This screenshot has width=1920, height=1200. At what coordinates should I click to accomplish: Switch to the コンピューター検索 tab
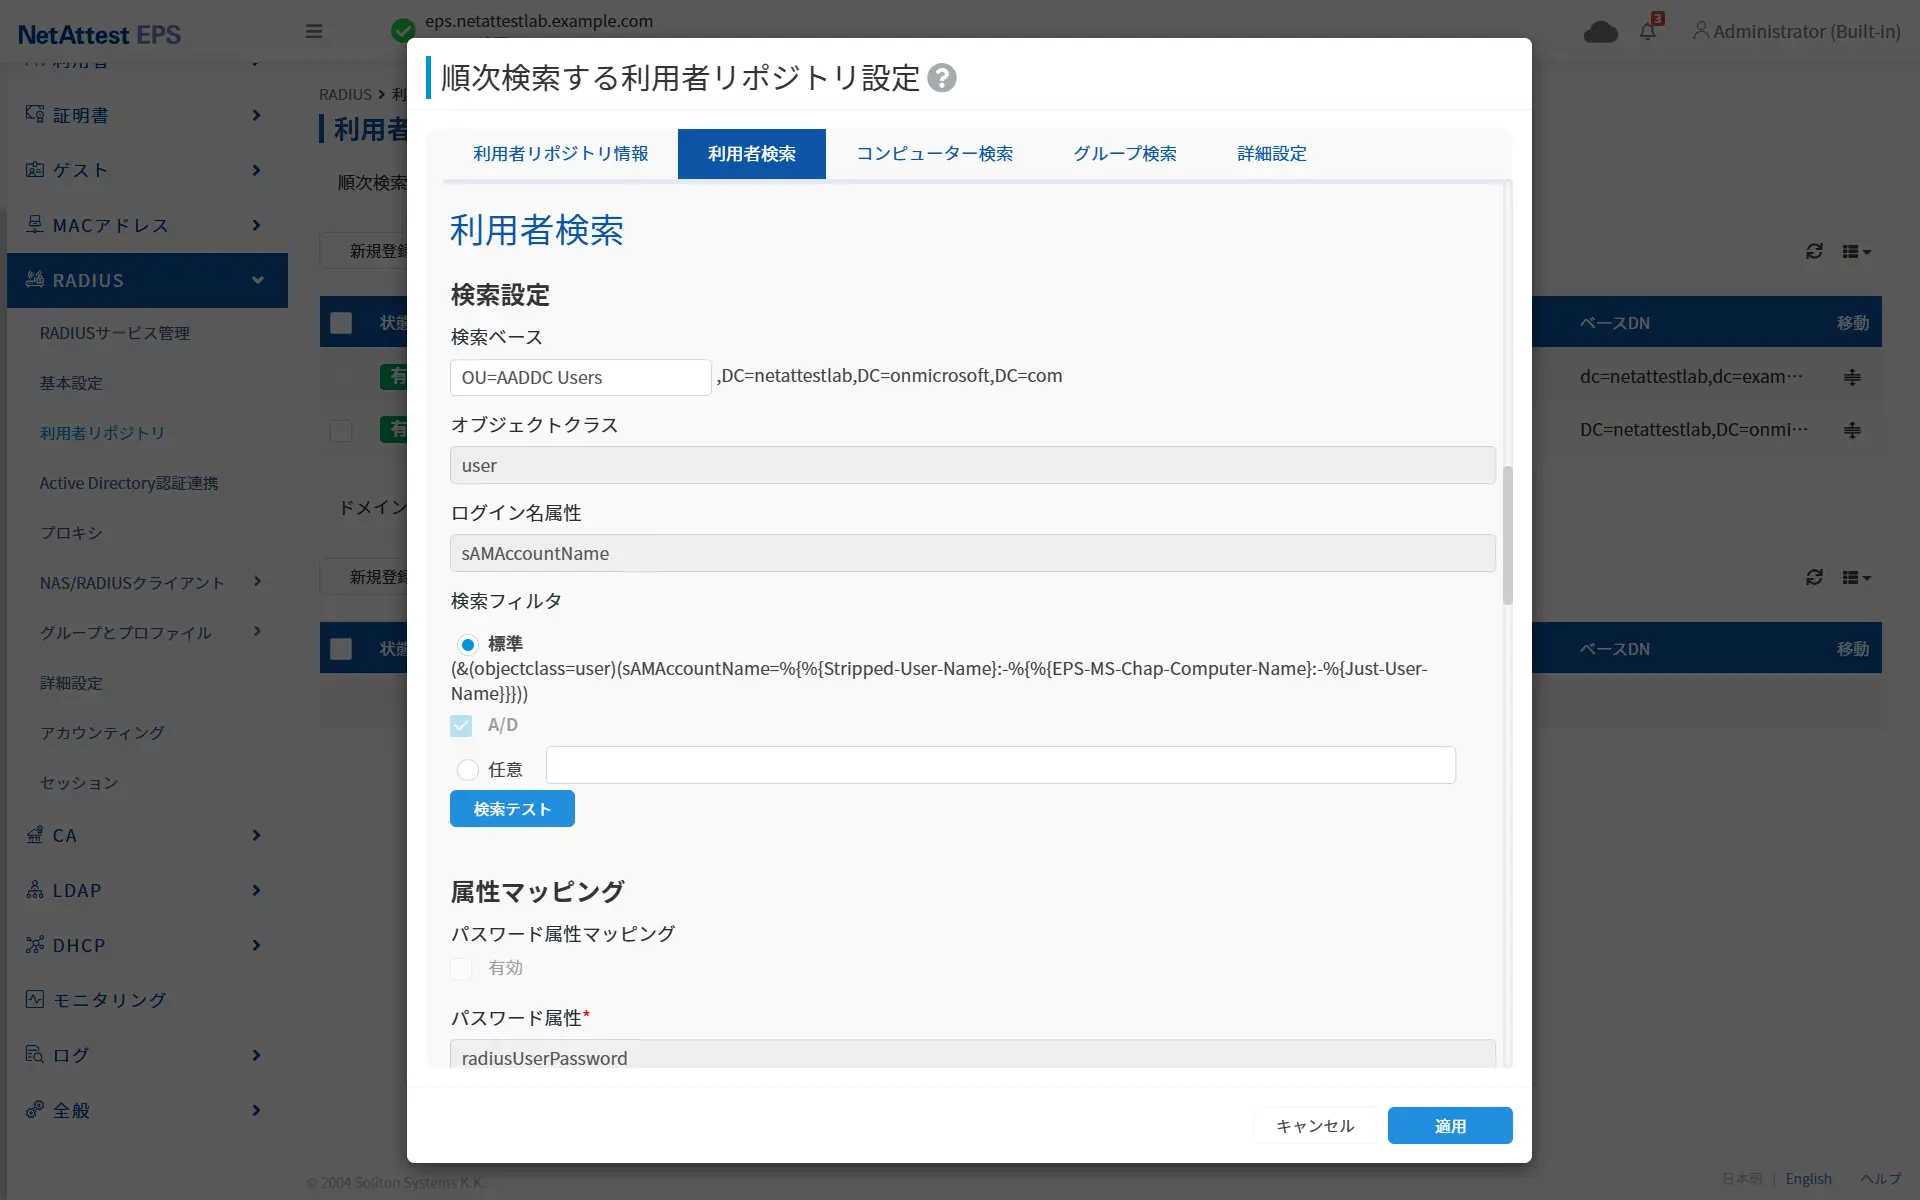pos(934,154)
